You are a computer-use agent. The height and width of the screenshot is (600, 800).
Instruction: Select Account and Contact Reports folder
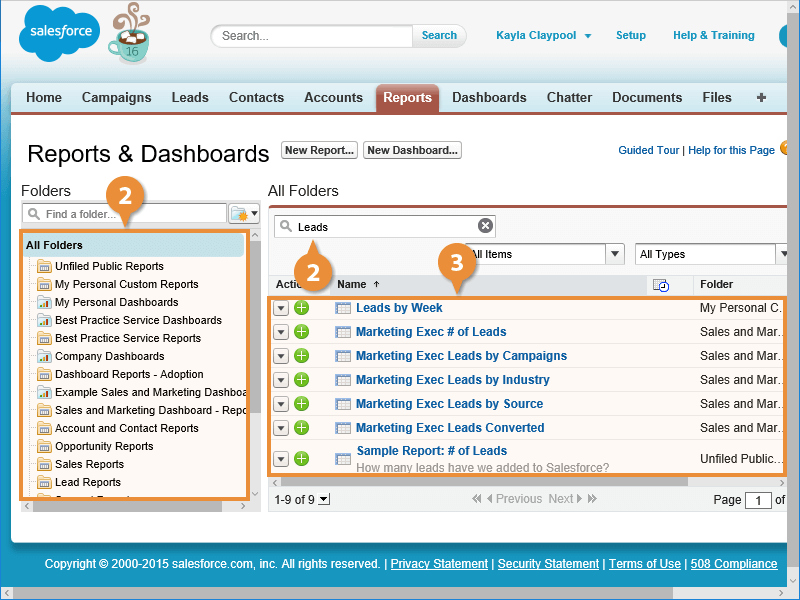tap(127, 428)
